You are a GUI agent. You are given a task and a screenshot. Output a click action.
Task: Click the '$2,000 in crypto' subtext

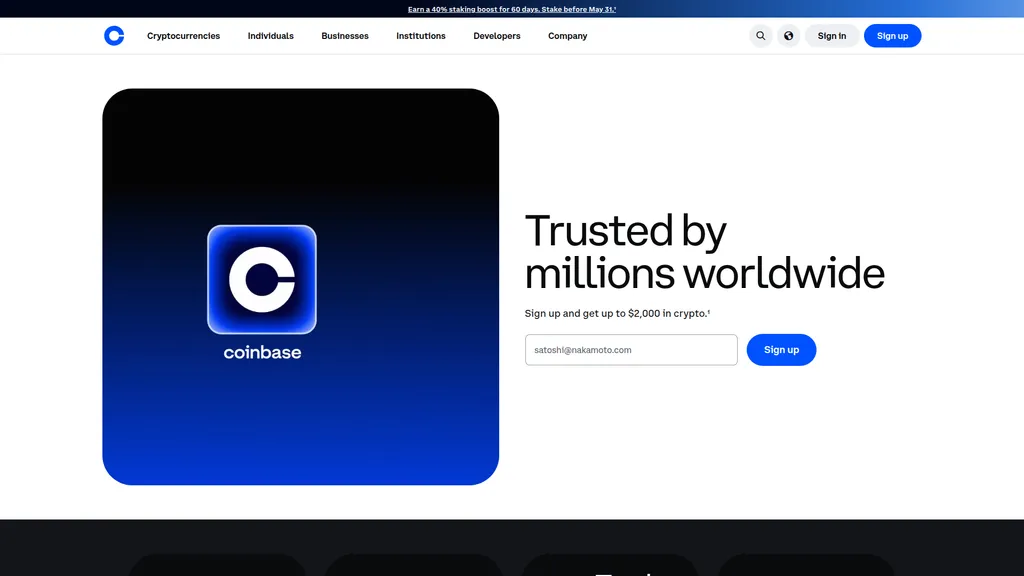click(617, 313)
